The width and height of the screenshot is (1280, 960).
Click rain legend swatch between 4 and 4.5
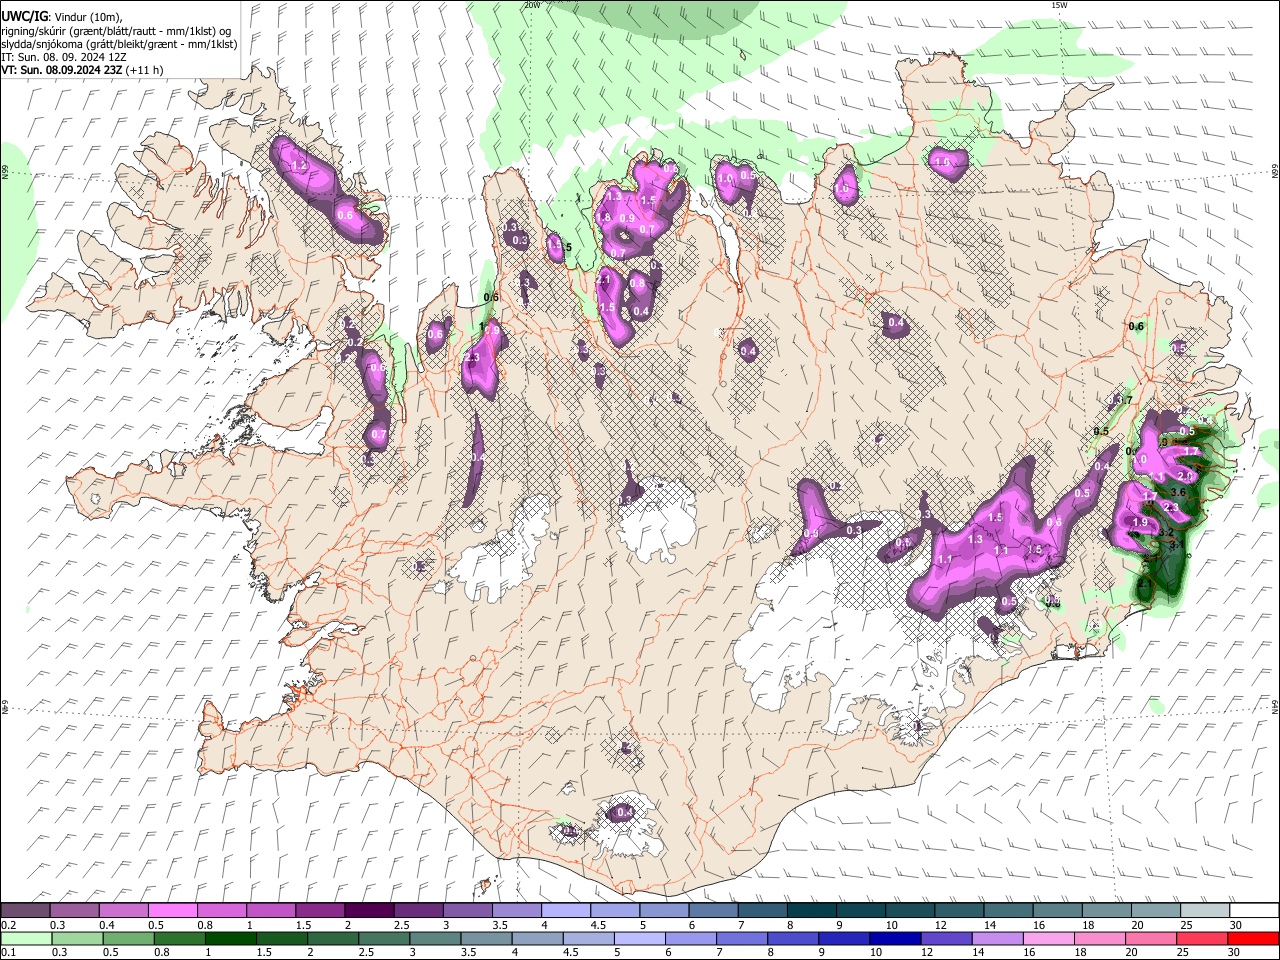click(x=537, y=938)
